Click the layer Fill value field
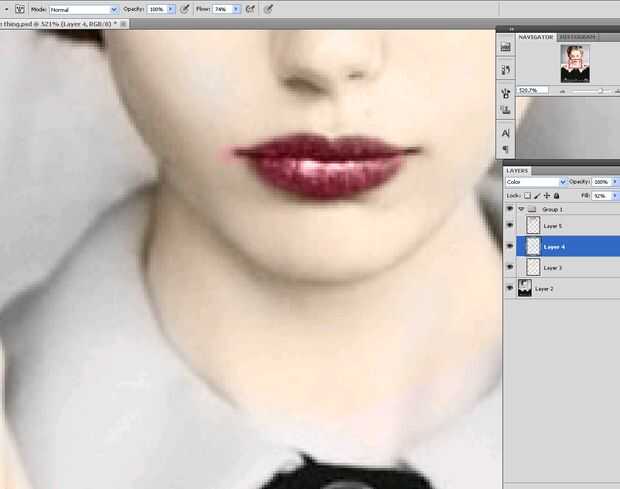The width and height of the screenshot is (620, 489). (x=601, y=196)
